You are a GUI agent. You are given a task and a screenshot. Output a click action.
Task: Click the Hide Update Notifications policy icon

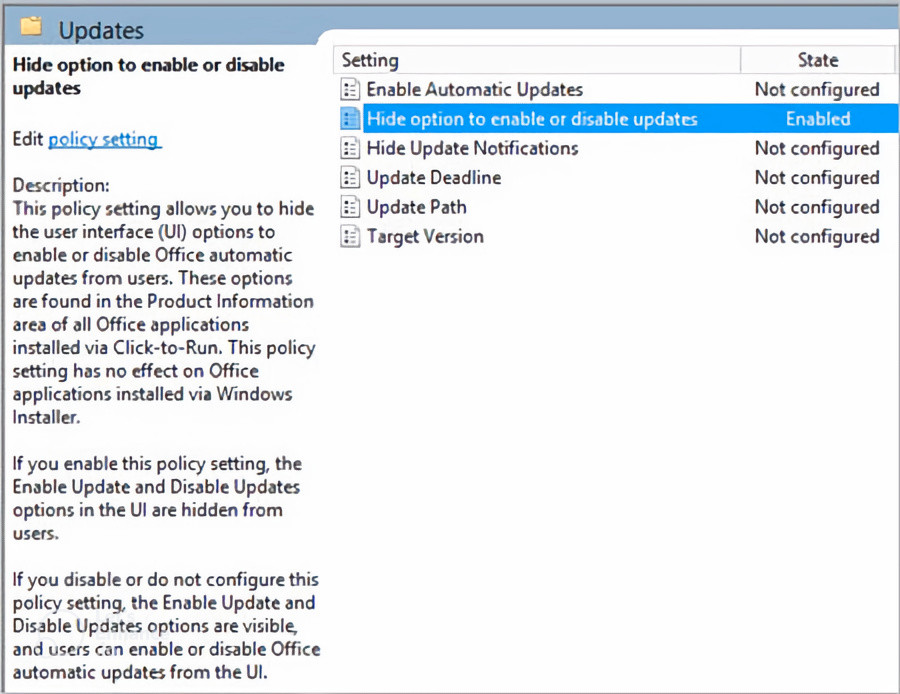click(x=350, y=148)
